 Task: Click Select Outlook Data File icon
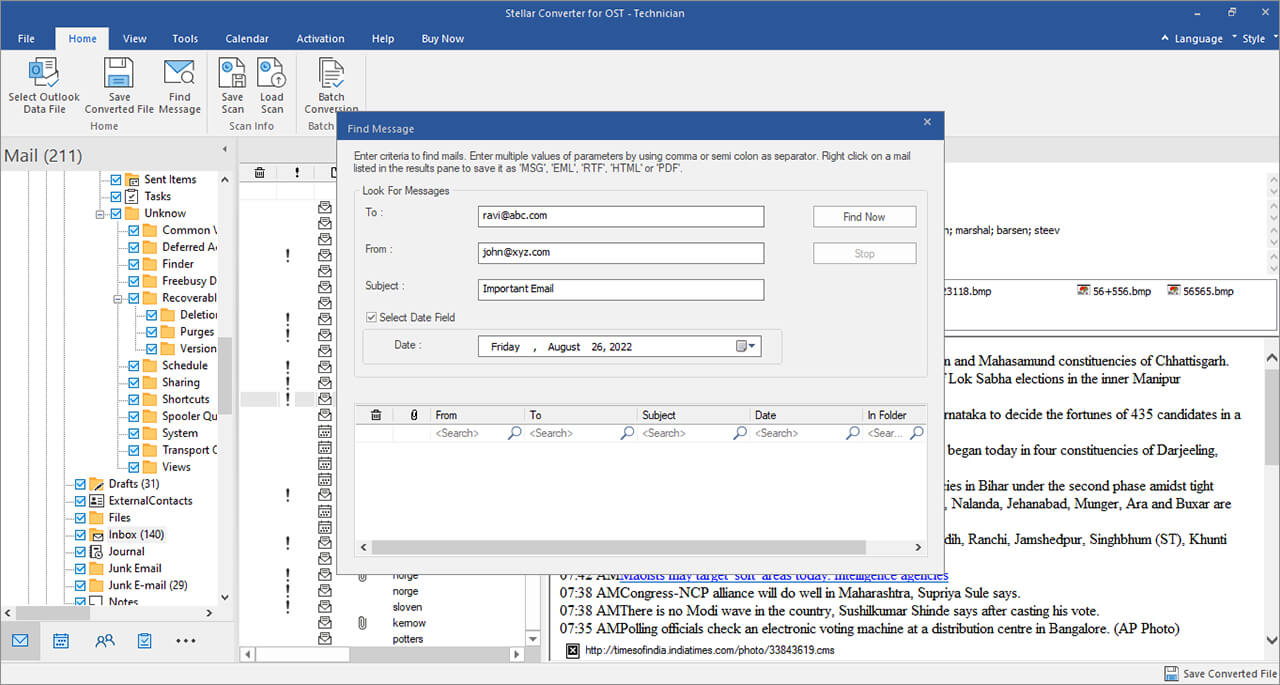(43, 73)
